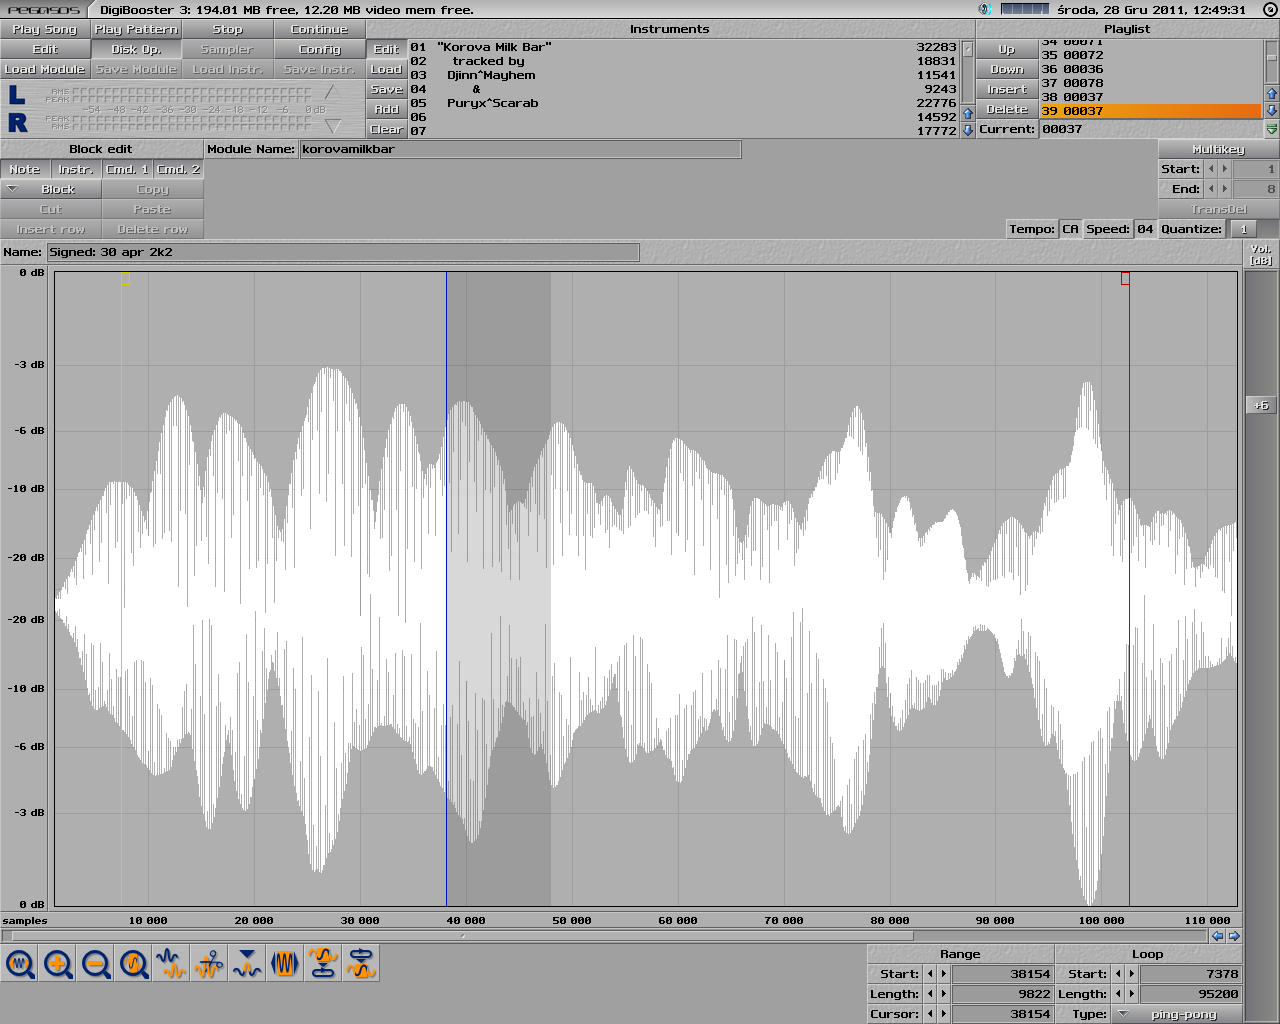Increase Range Length with right arrow
Image resolution: width=1280 pixels, height=1024 pixels.
943,994
